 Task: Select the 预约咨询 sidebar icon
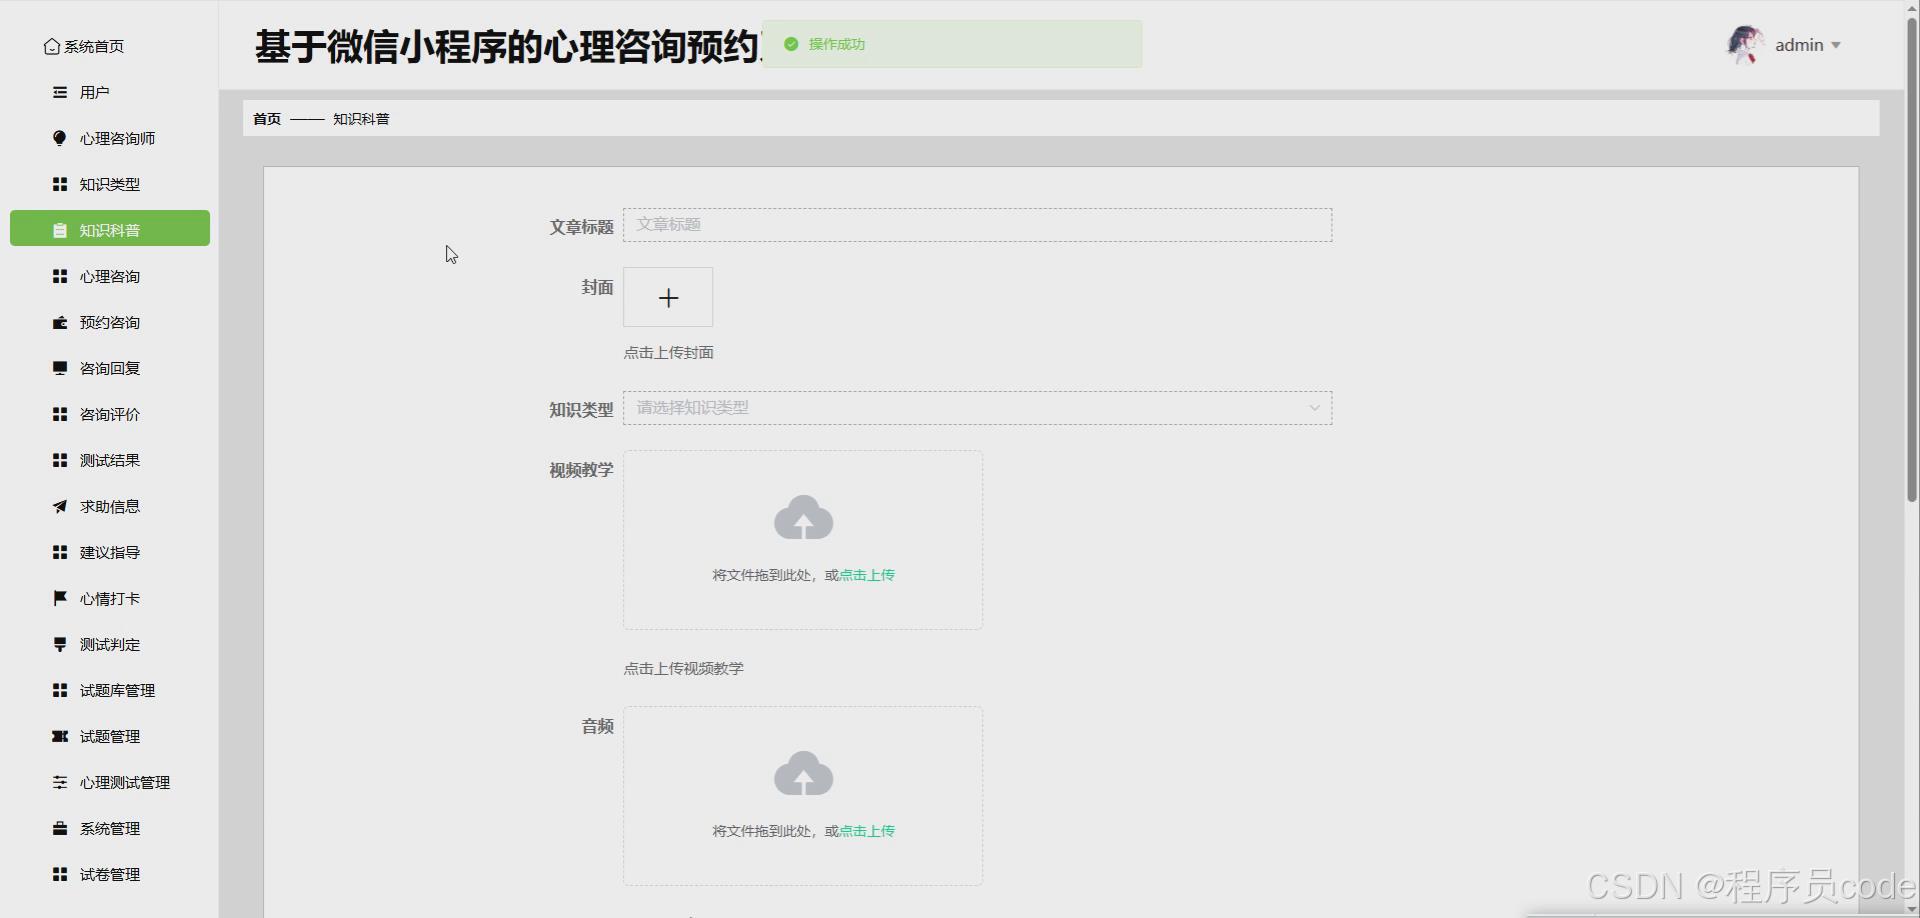click(59, 322)
